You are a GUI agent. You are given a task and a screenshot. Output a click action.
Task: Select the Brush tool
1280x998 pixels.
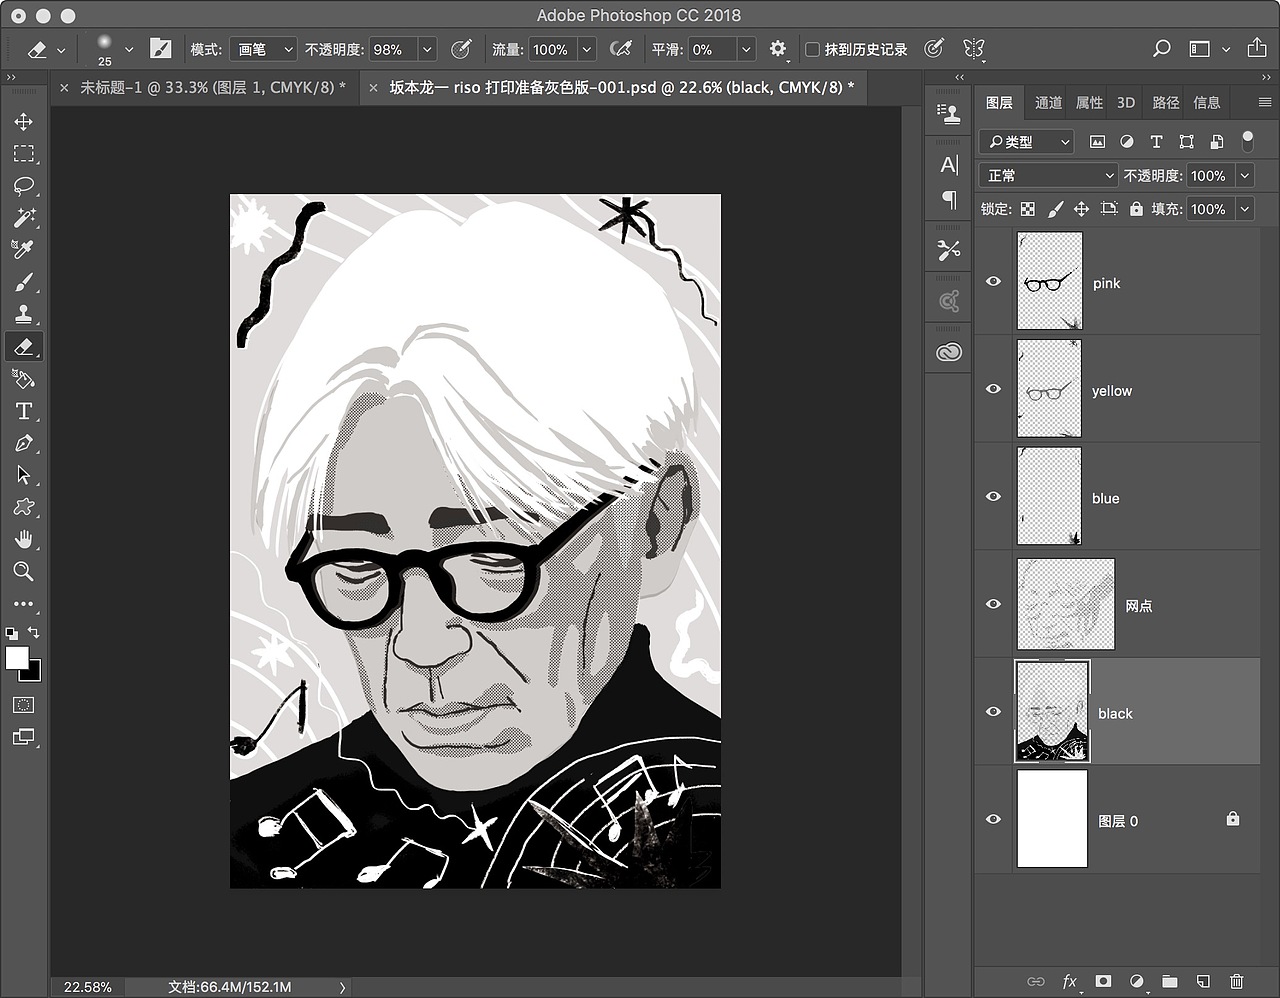pyautogui.click(x=24, y=282)
